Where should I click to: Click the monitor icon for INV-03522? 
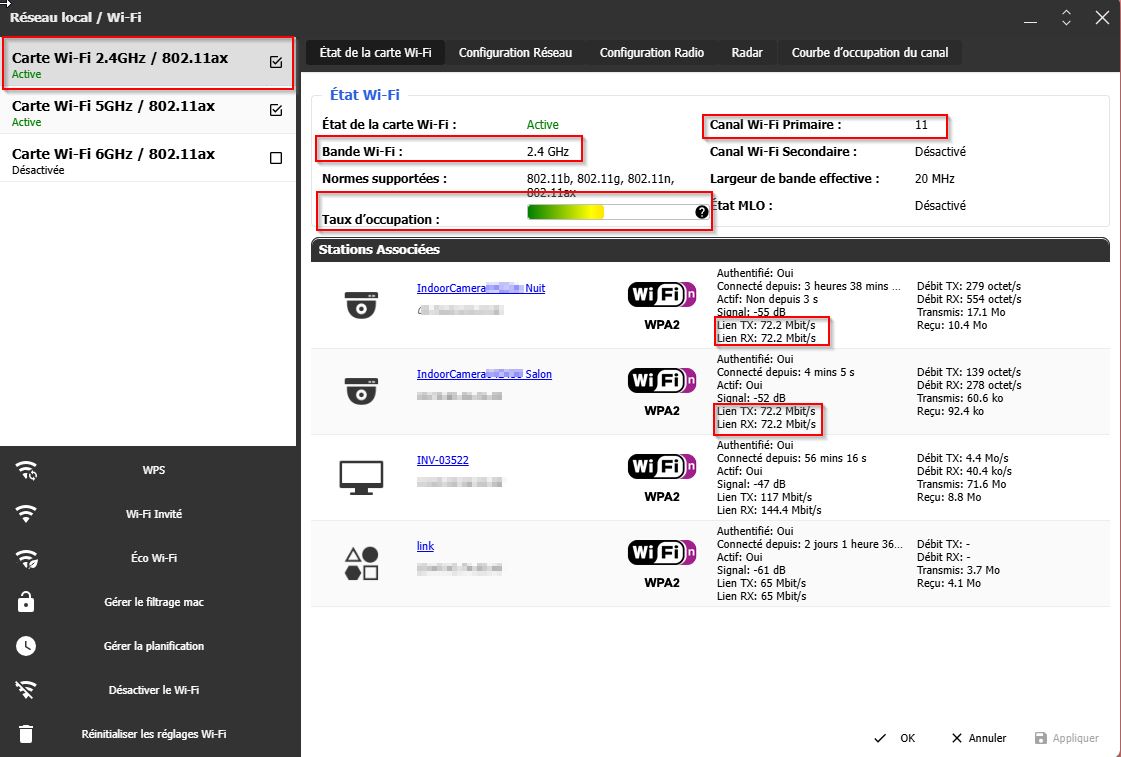(361, 477)
